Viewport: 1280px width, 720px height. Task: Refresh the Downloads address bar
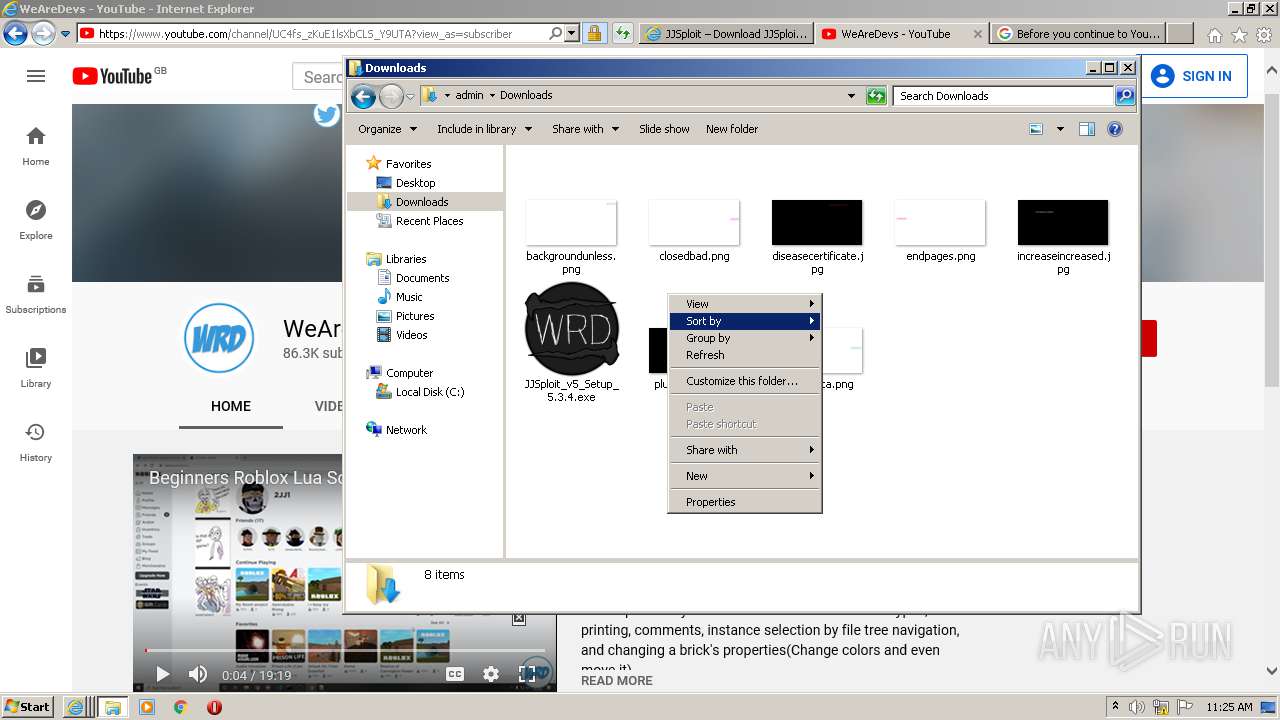876,96
